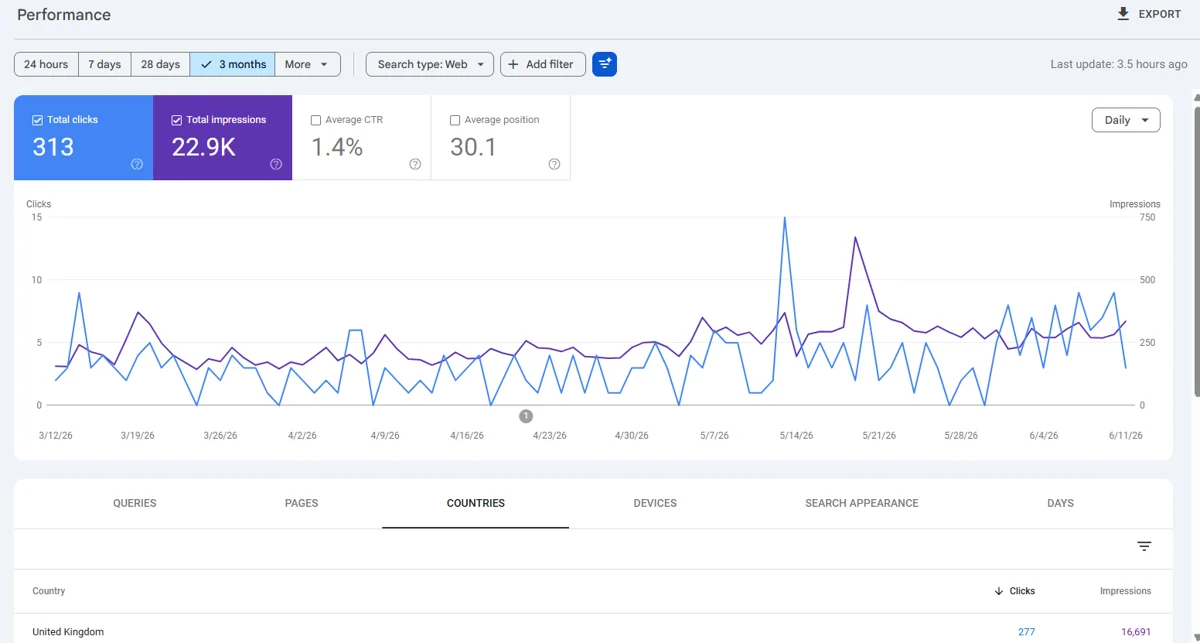Toggle the Total impressions checkbox

tap(176, 120)
